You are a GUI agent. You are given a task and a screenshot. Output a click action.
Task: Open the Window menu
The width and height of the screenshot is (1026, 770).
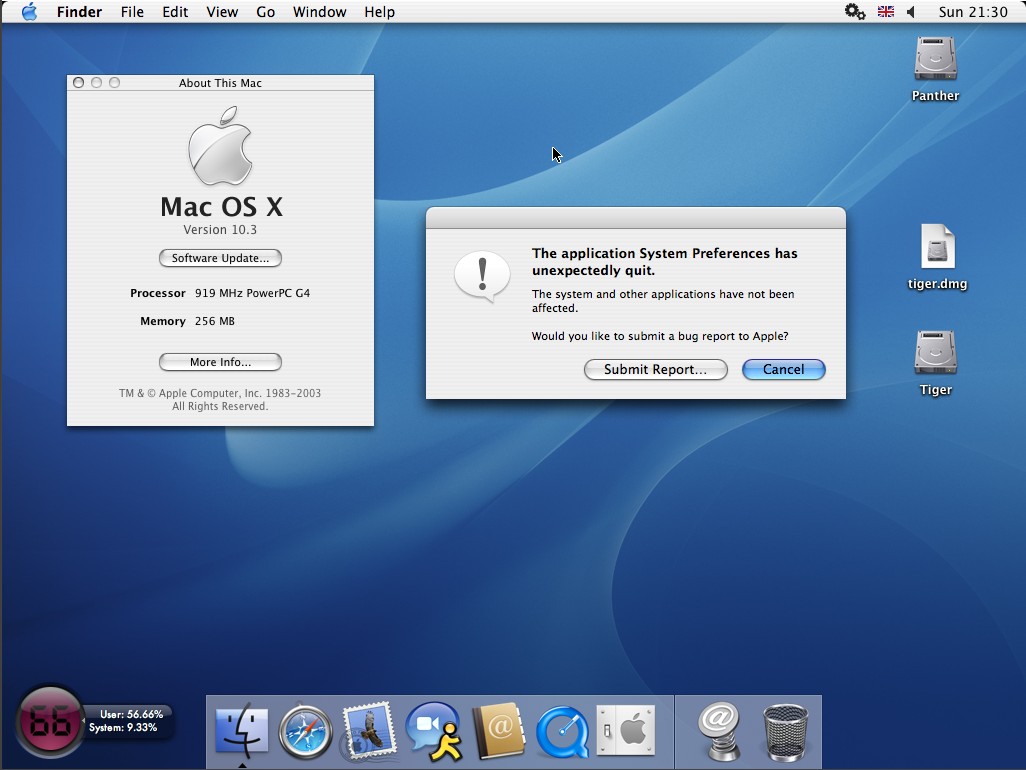coord(319,12)
